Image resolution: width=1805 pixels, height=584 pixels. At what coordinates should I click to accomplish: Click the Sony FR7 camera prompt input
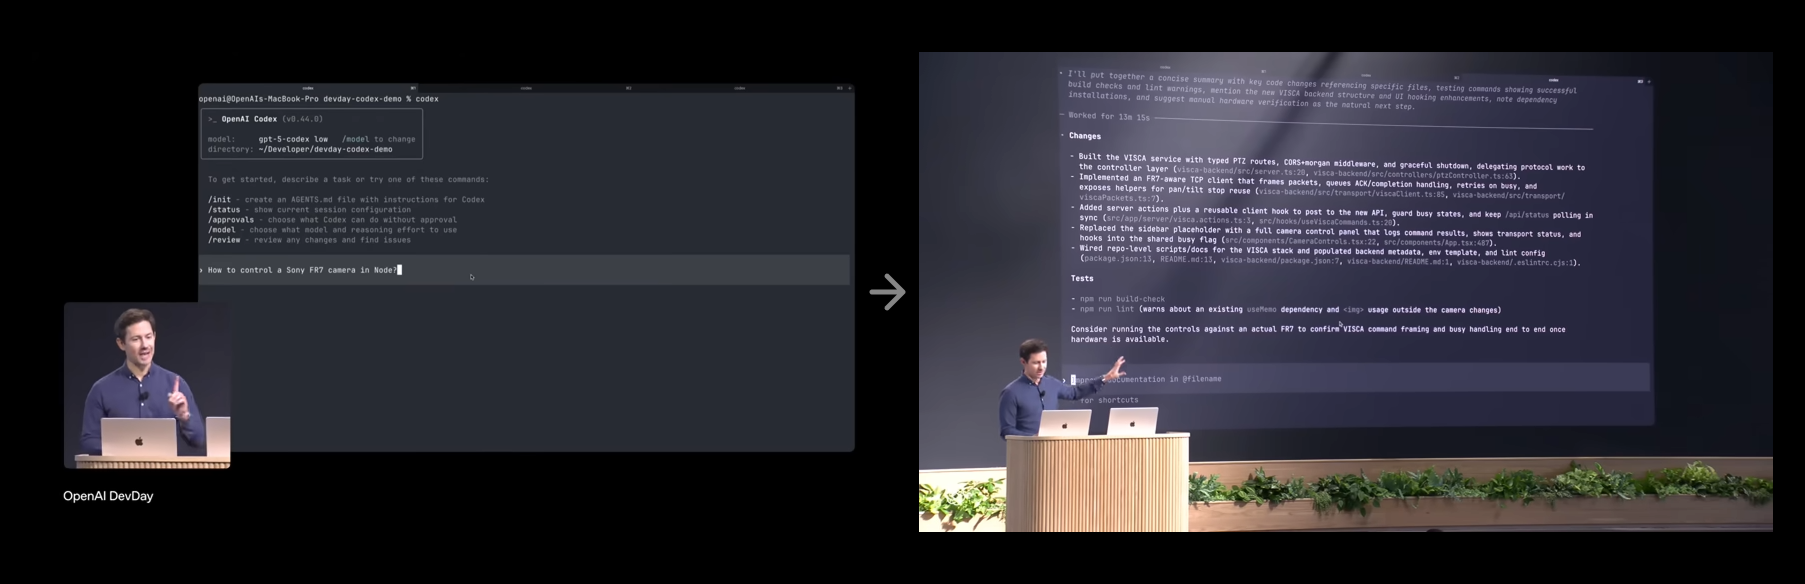pyautogui.click(x=524, y=270)
